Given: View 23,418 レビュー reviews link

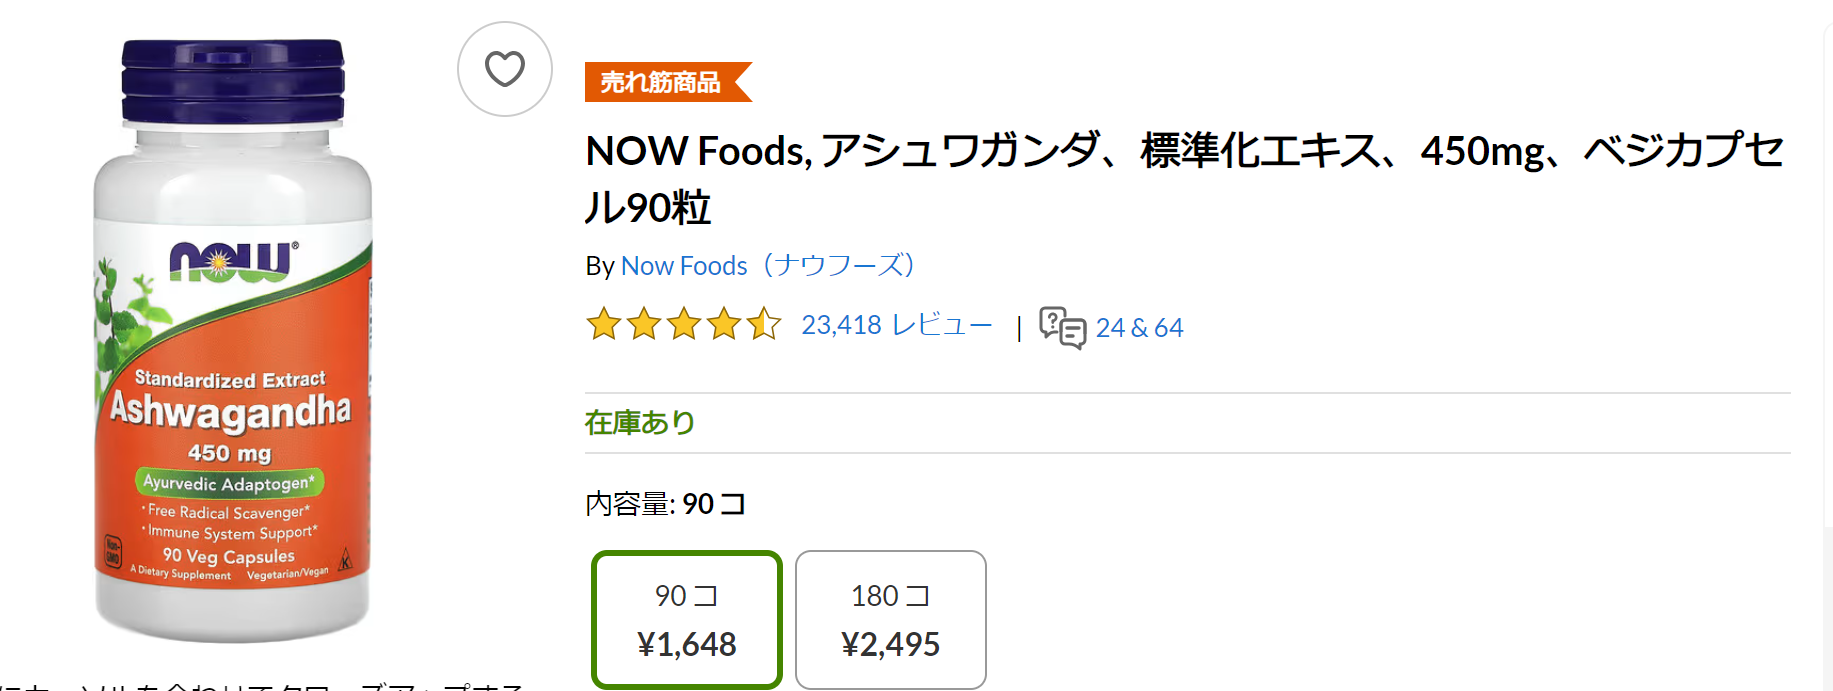Looking at the screenshot, I should (895, 325).
